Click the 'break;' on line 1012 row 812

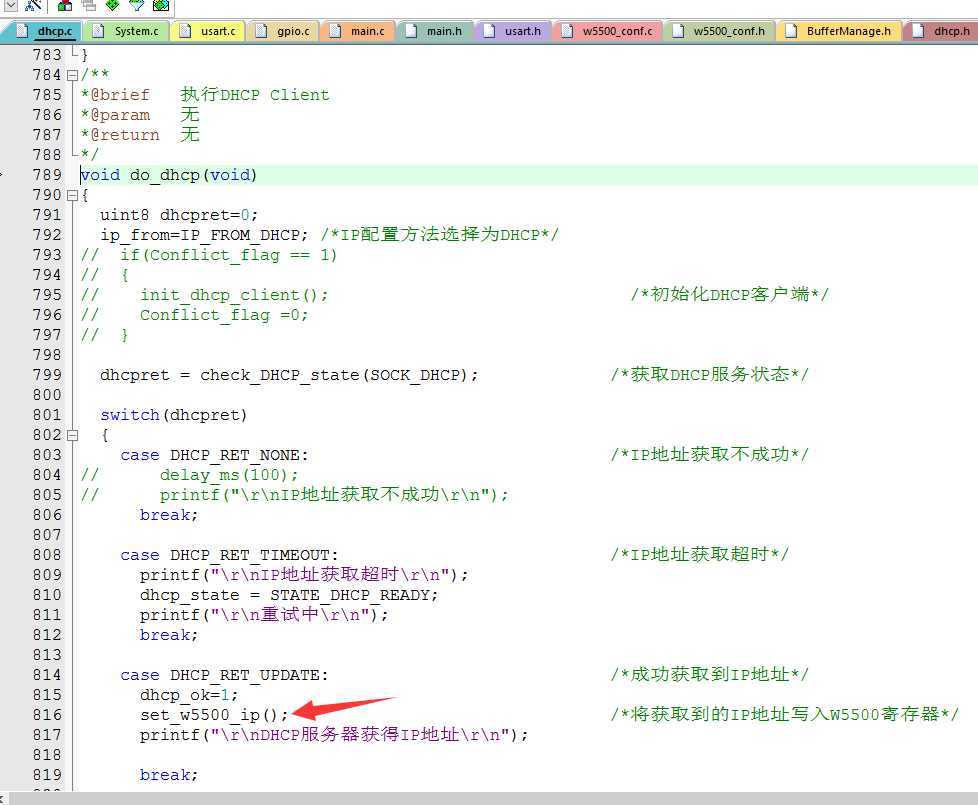point(168,635)
